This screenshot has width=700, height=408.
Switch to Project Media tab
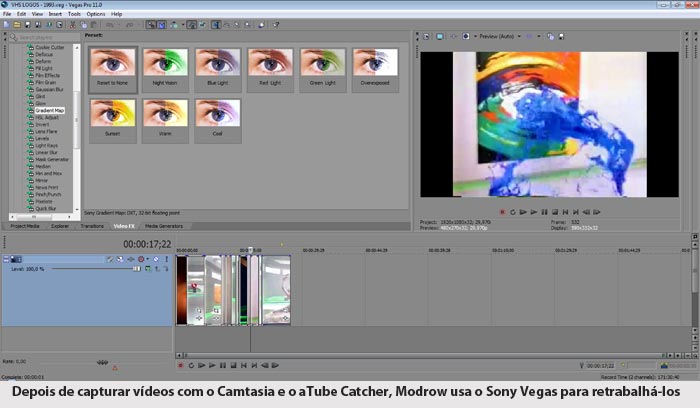25,226
